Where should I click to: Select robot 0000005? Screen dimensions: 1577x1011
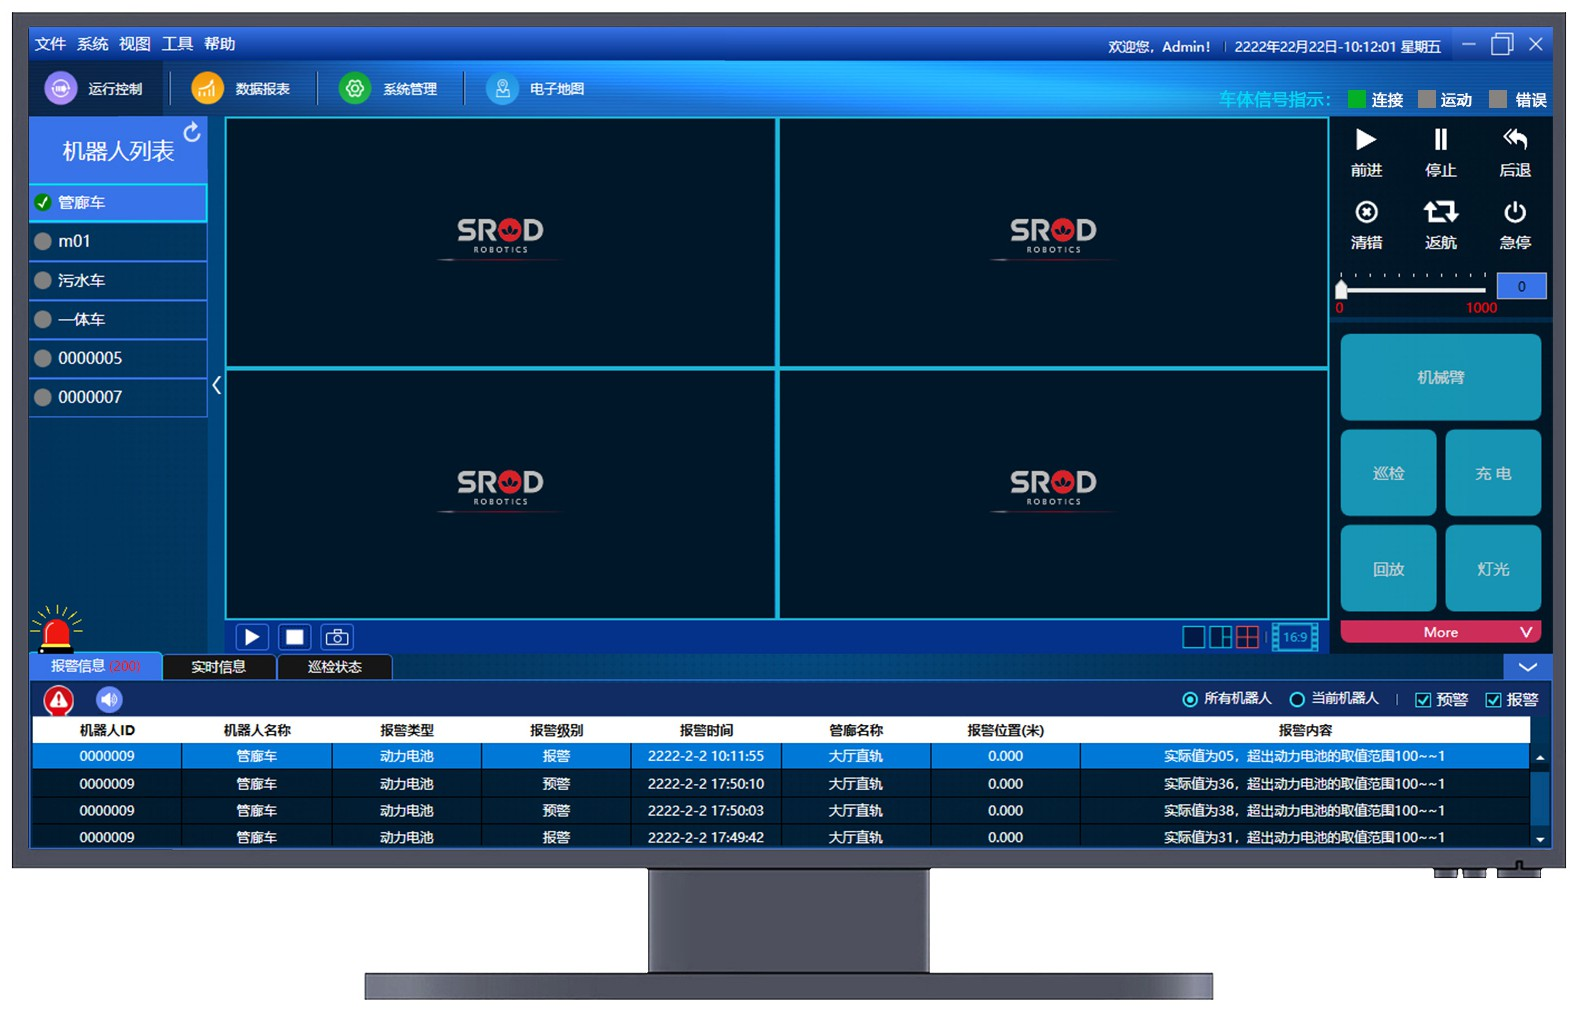click(x=118, y=358)
